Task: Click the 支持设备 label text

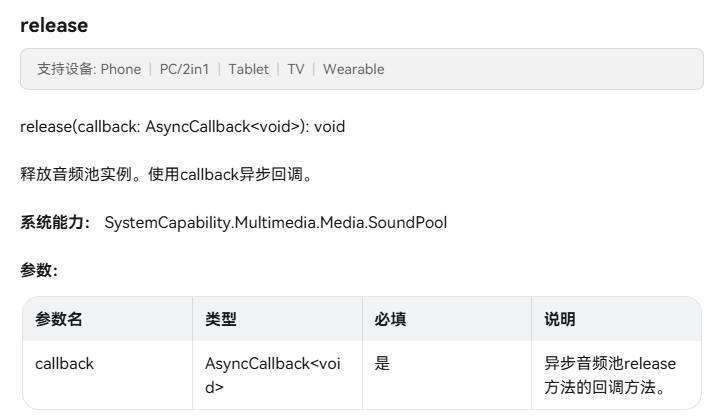Action: (x=65, y=70)
